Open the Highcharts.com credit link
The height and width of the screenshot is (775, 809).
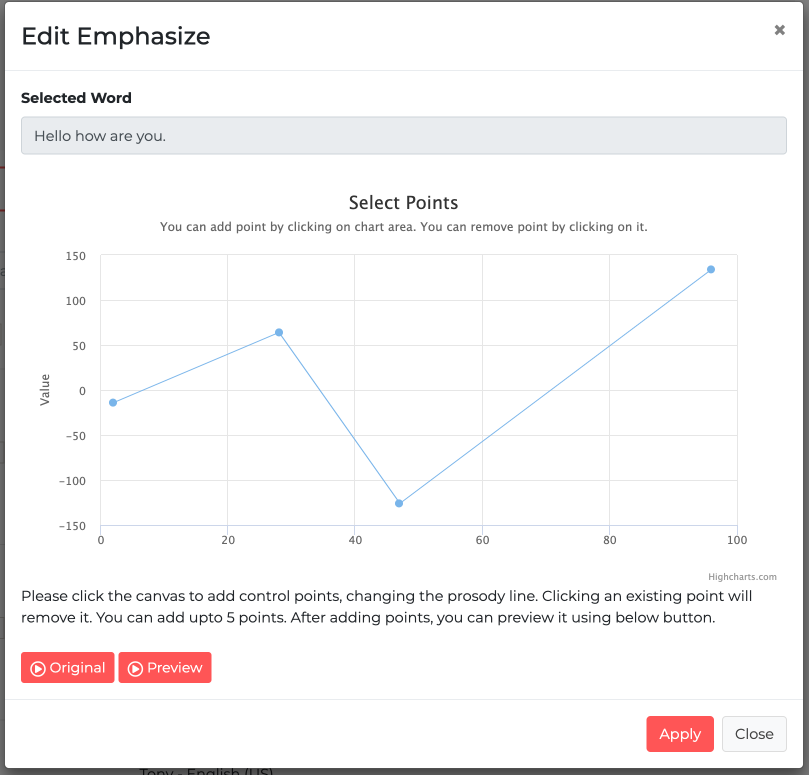click(x=741, y=577)
